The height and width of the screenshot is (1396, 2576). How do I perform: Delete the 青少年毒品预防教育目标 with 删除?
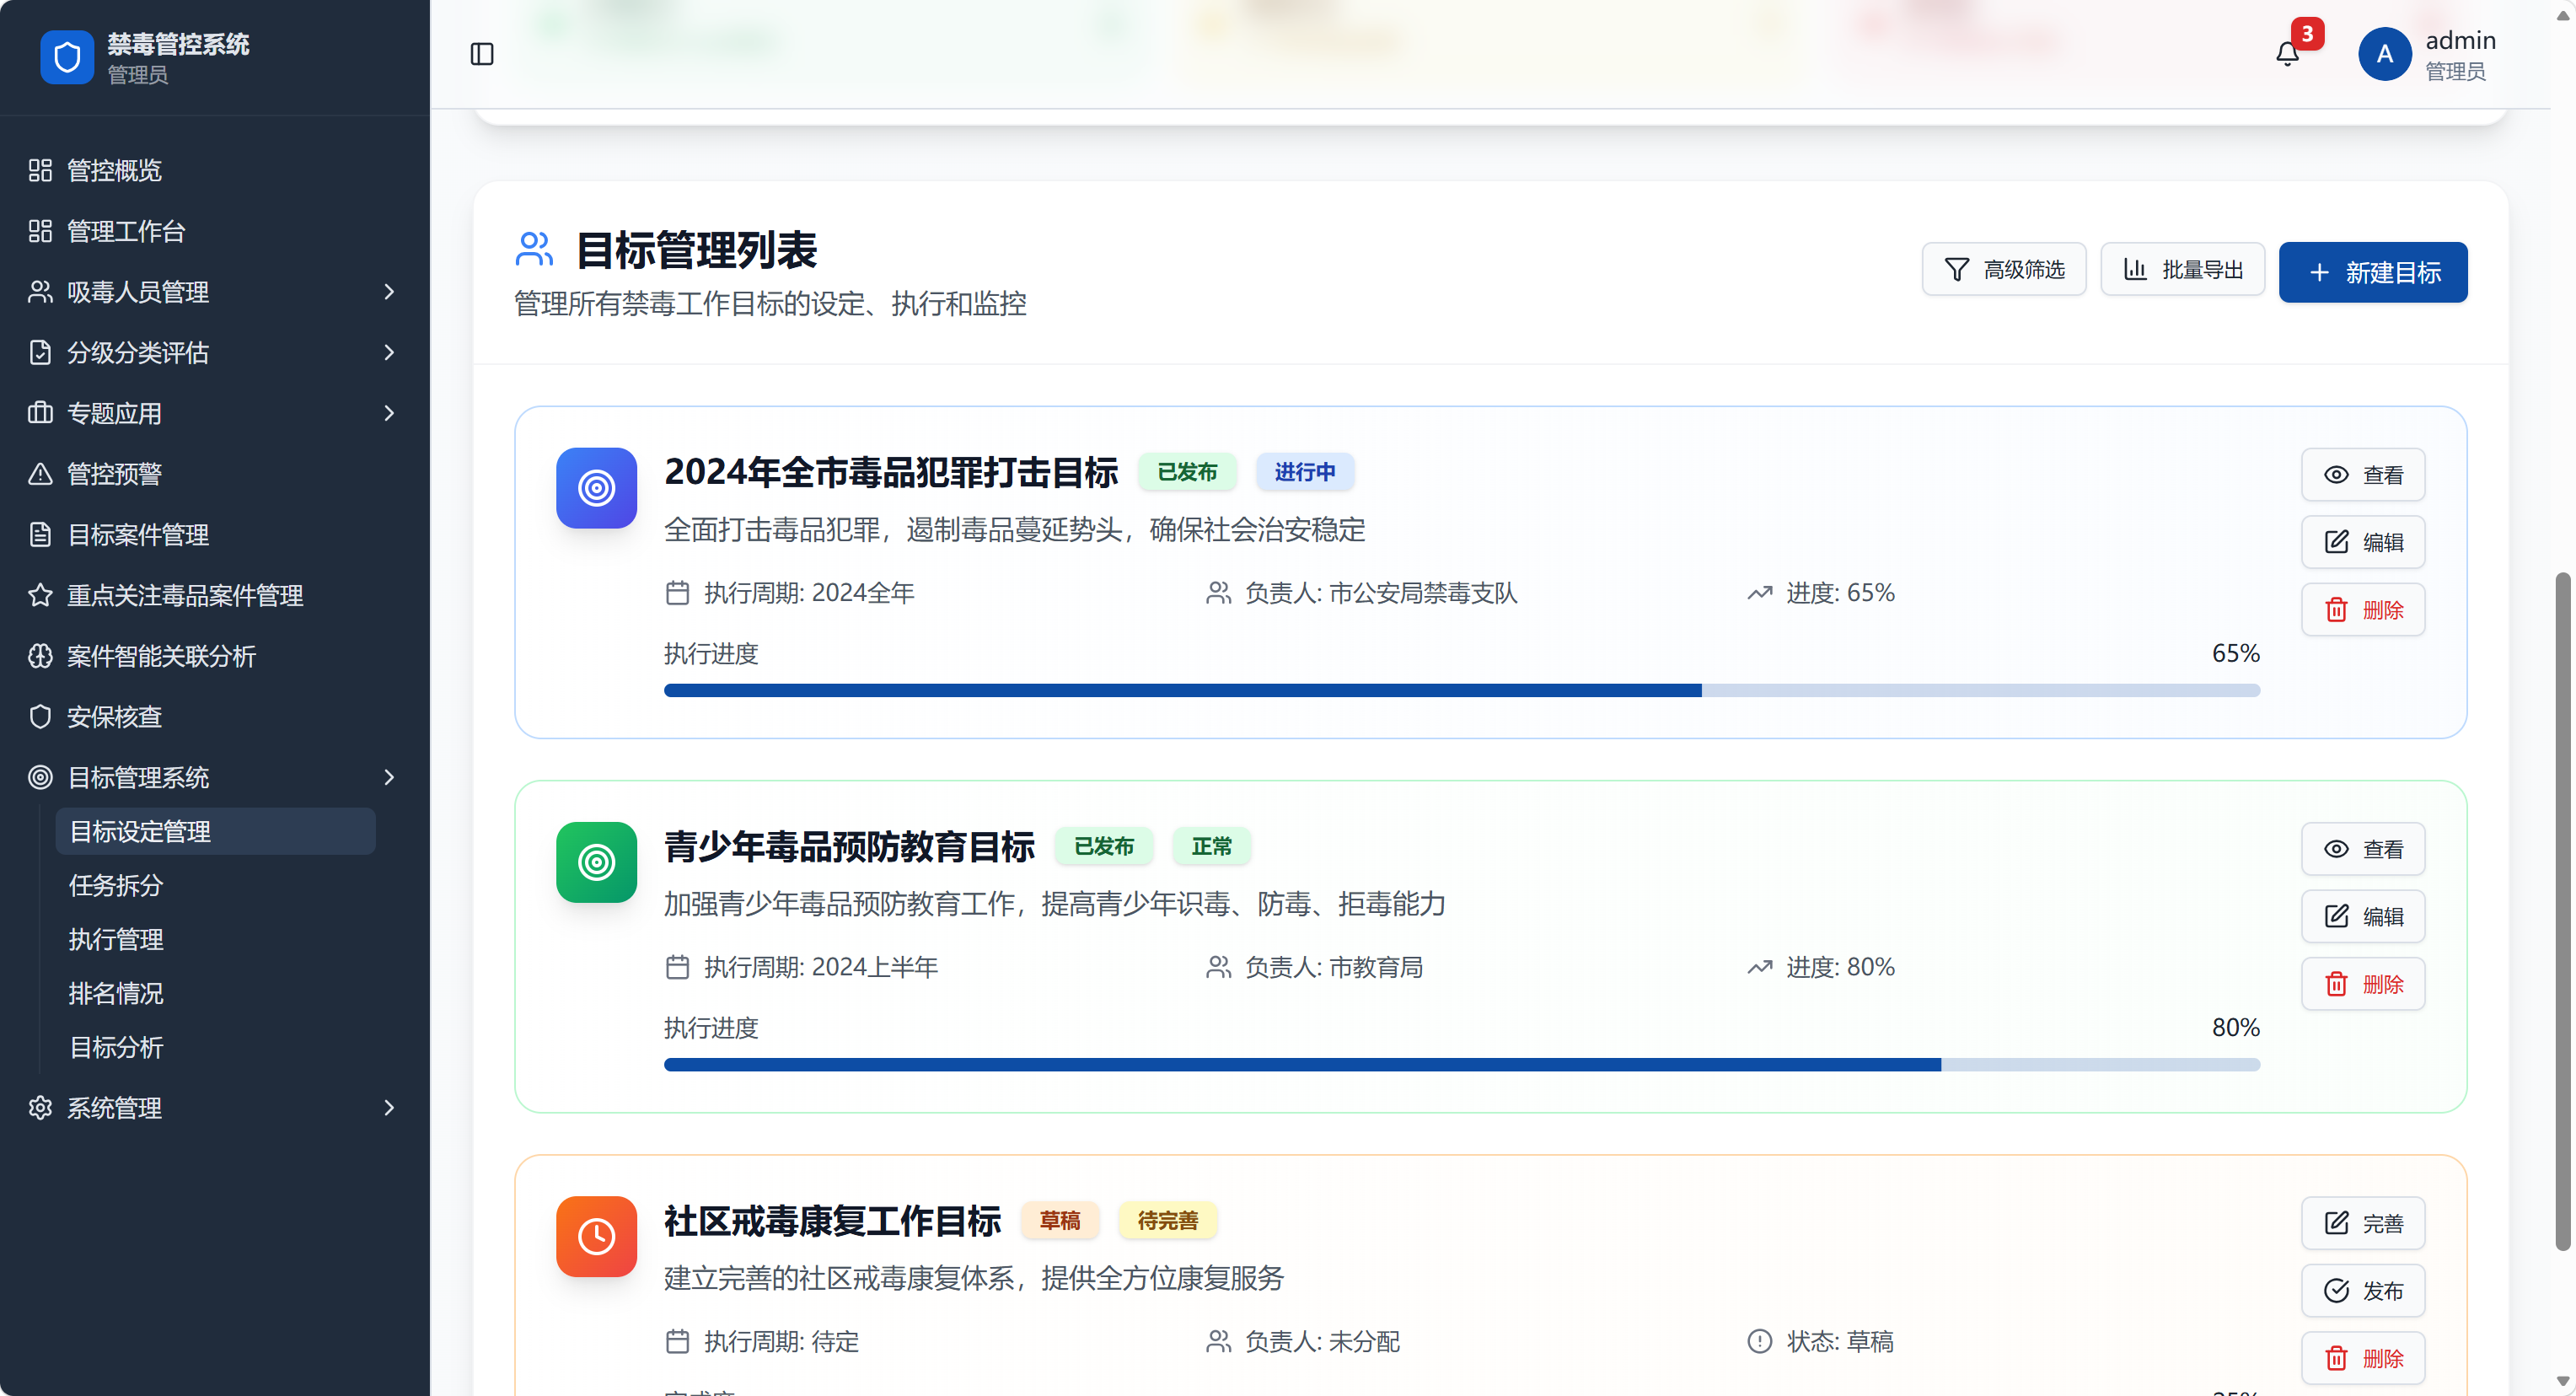(x=2363, y=984)
